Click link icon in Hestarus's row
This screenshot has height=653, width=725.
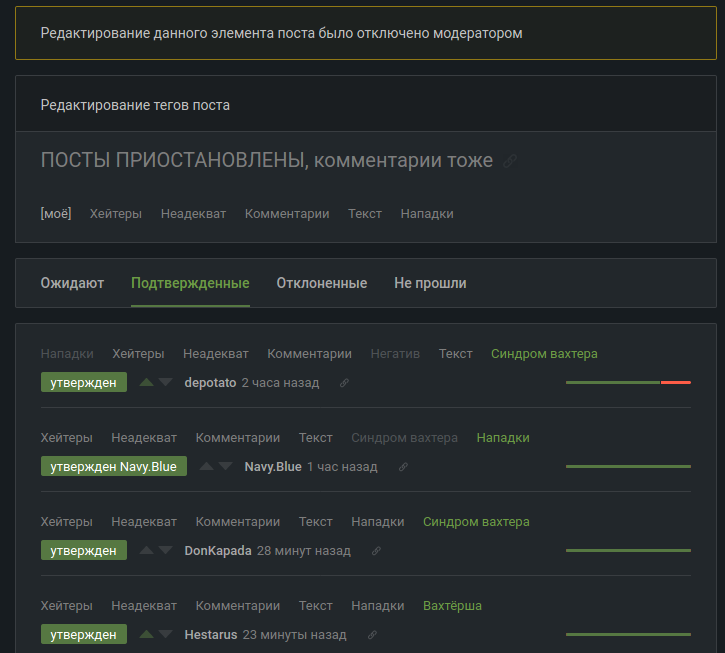point(372,635)
